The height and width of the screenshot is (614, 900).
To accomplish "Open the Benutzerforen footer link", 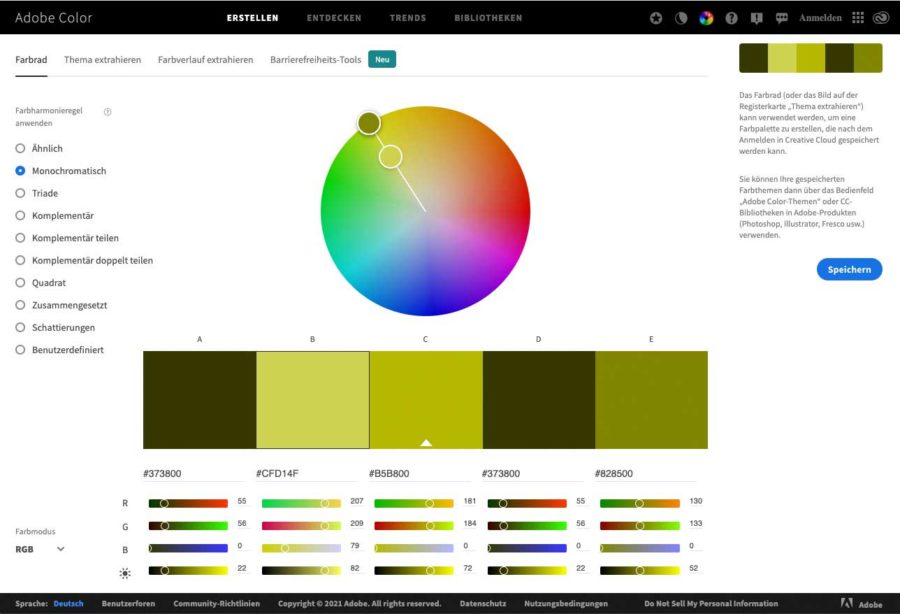I will point(129,604).
